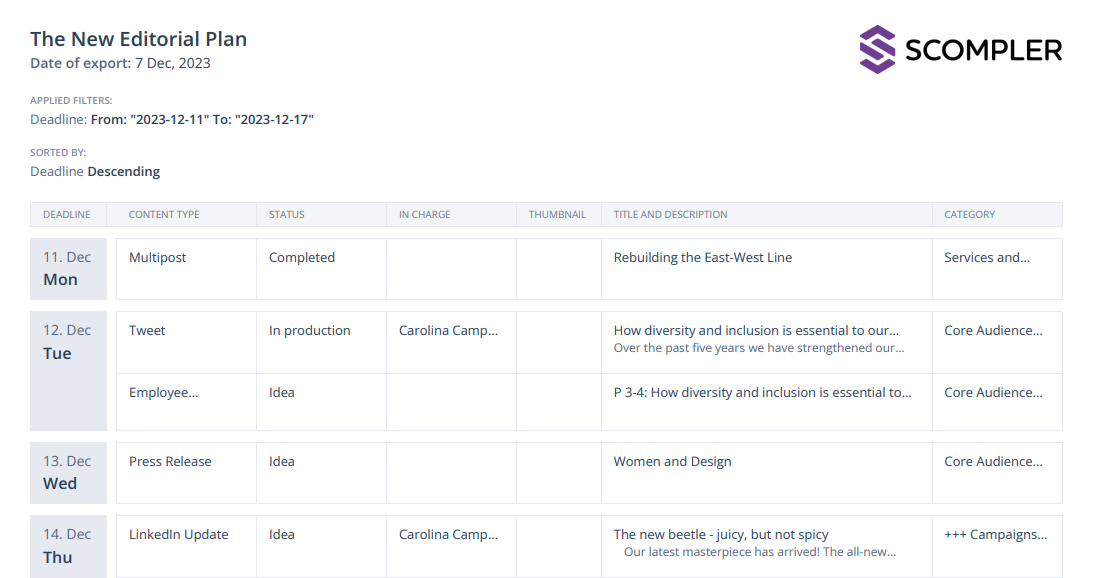Click the Press Release content type cell
This screenshot has height=578, width=1093.
point(170,462)
